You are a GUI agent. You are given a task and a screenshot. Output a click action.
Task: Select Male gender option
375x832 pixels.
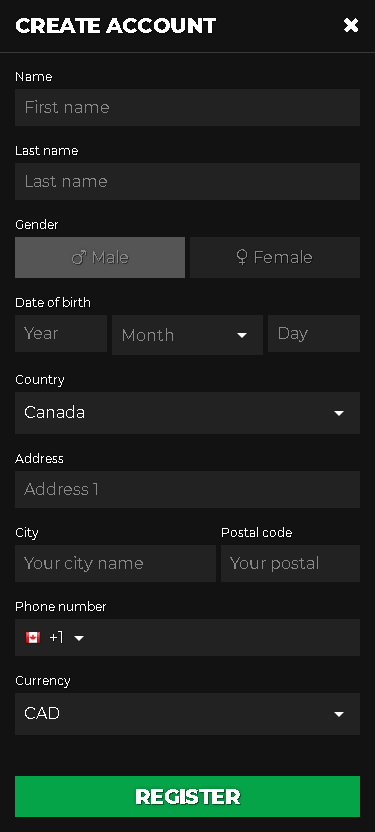pos(100,257)
